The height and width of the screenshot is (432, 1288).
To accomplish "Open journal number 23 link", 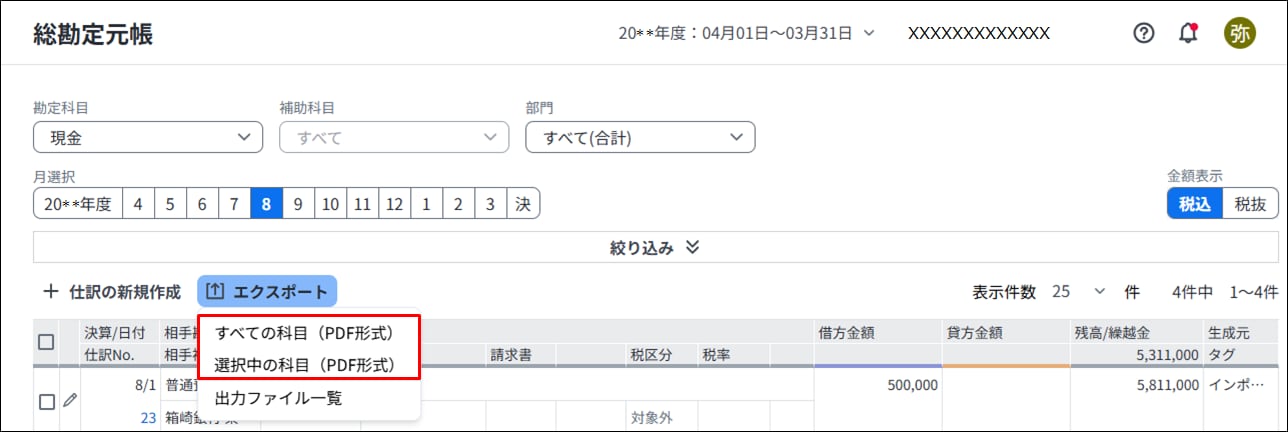I will point(148,418).
